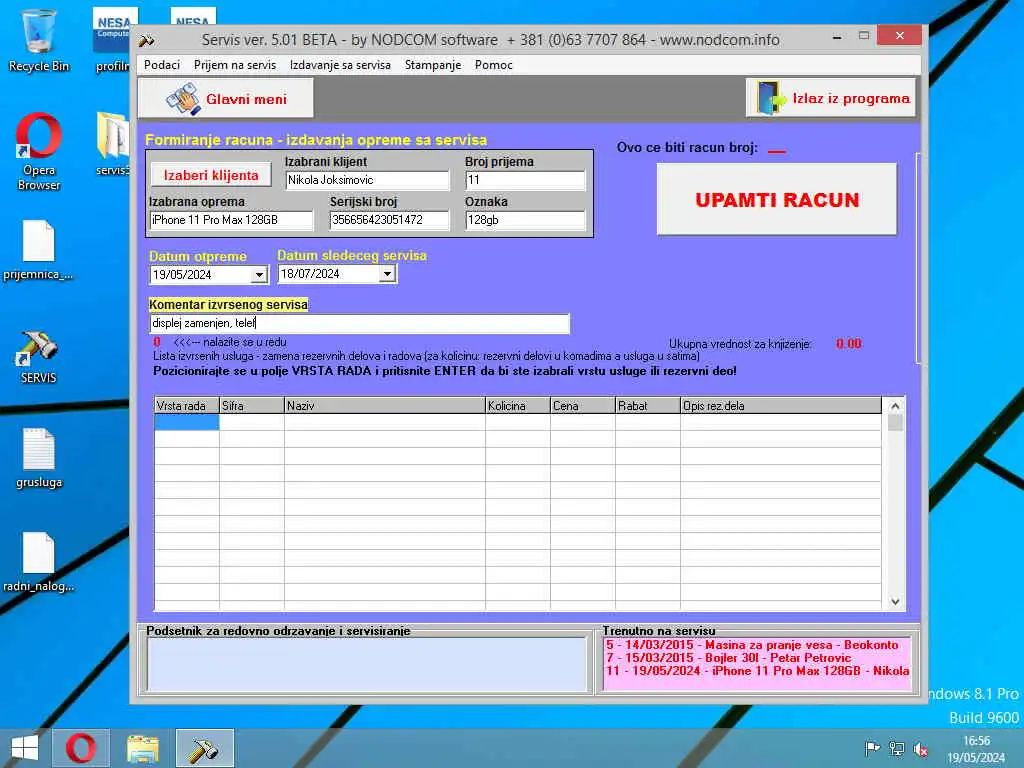Select service entry 7 Bojler 30l
The image size is (1024, 768).
click(x=728, y=658)
